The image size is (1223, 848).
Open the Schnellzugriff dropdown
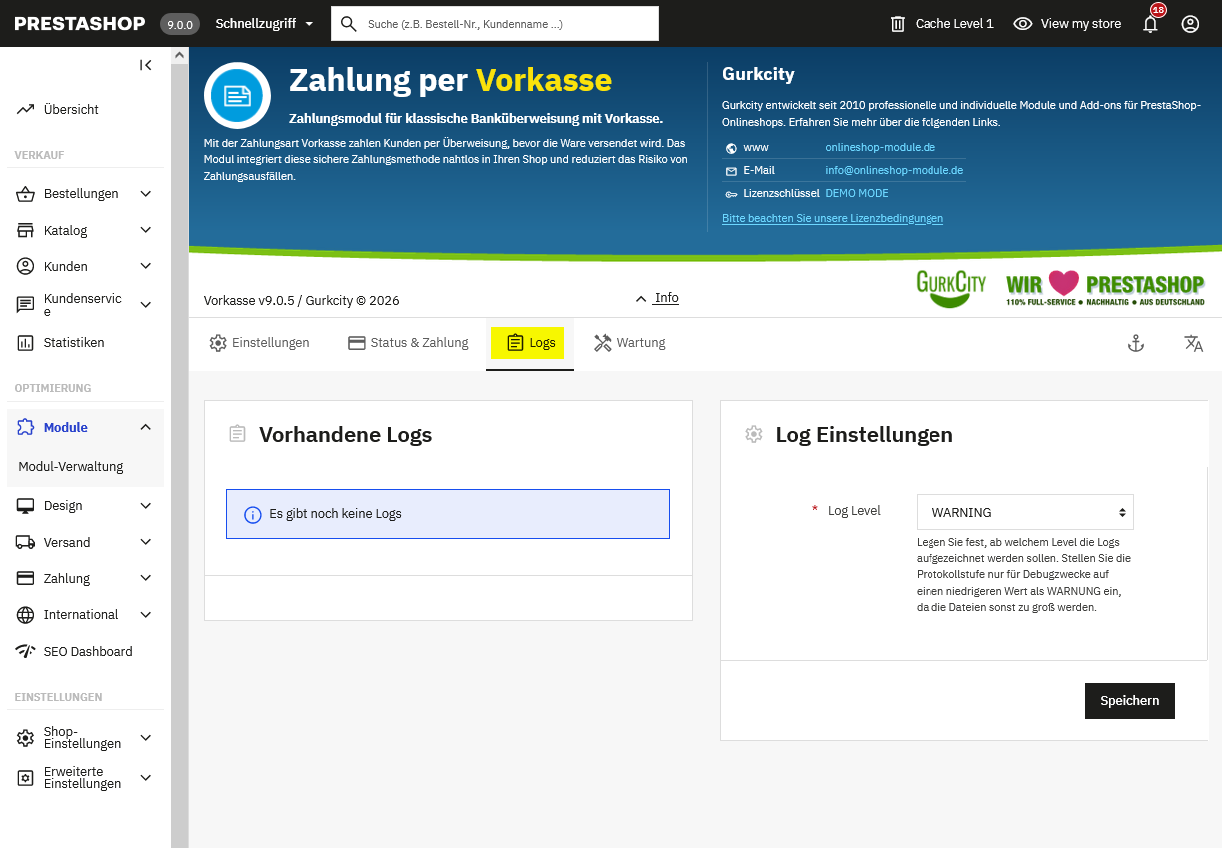click(264, 24)
